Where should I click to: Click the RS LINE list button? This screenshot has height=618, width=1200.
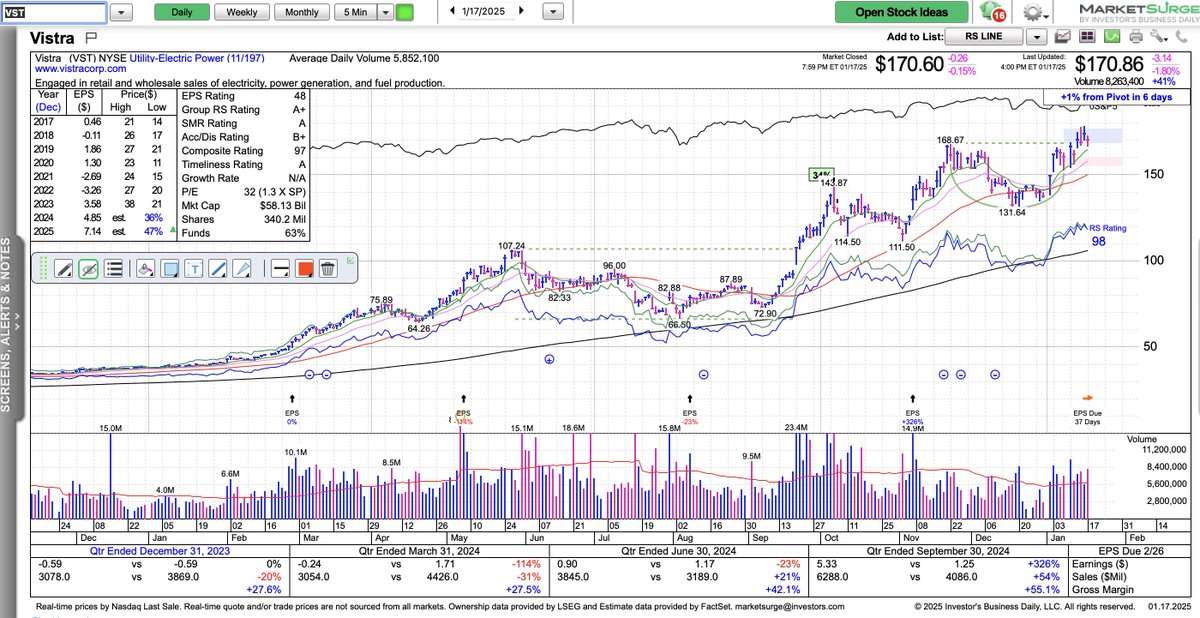(x=985, y=37)
